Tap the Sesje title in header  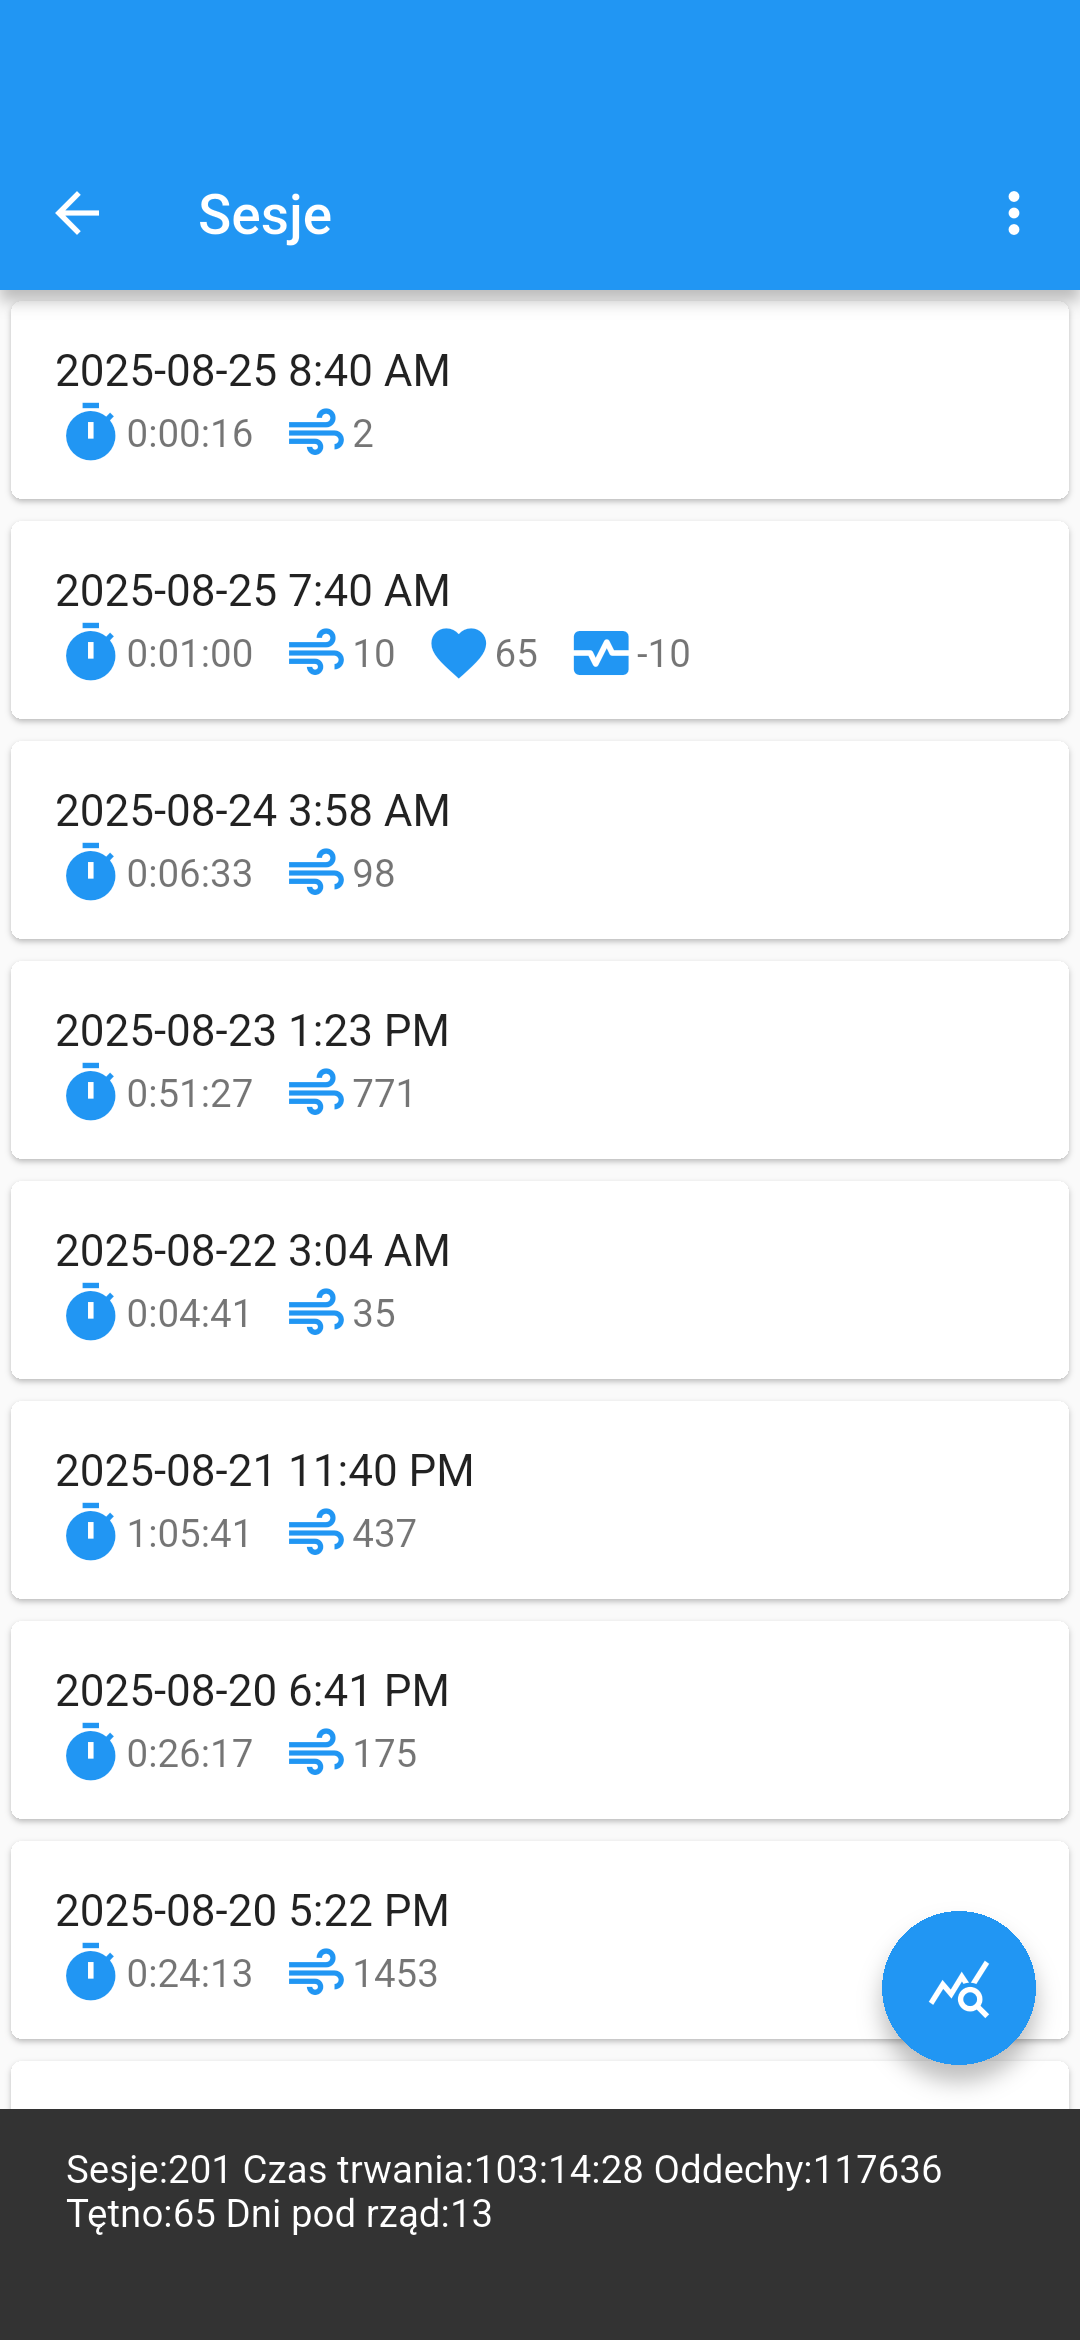pos(265,215)
